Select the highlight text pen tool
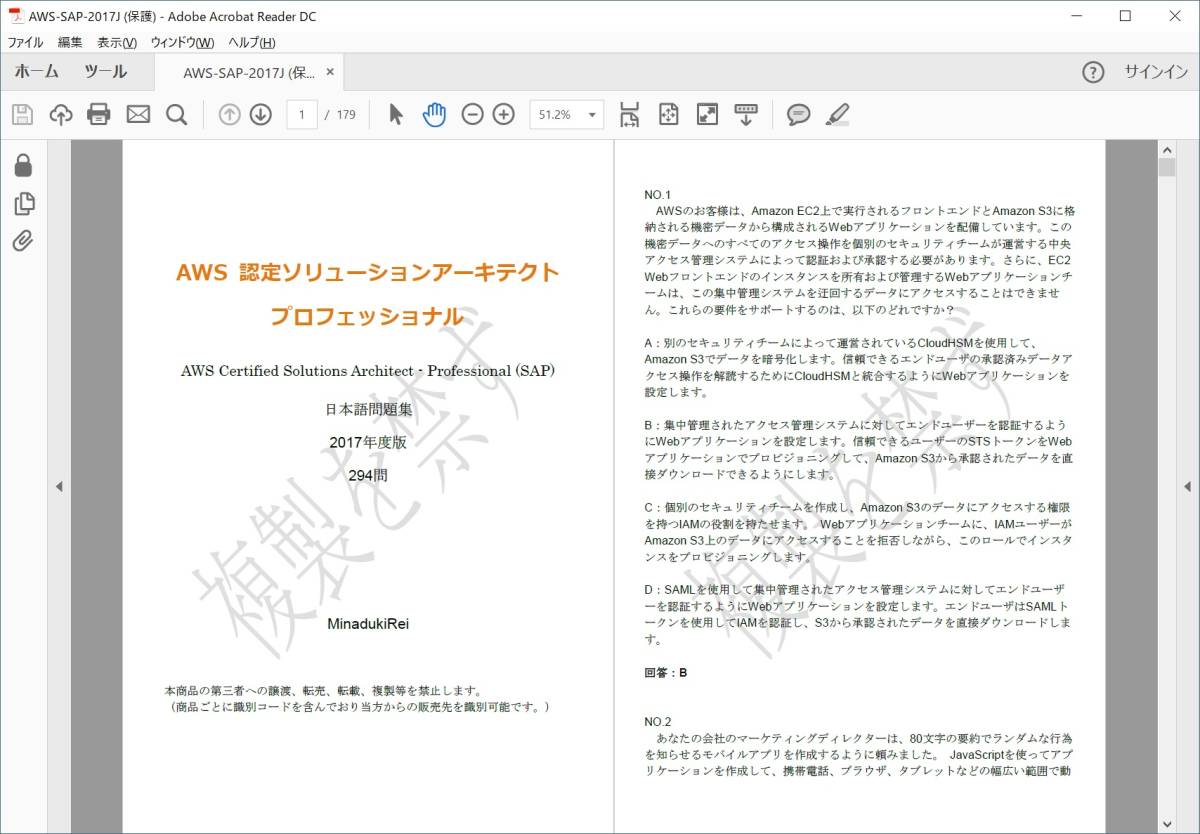Screen dimensions: 1200x834 (837, 114)
